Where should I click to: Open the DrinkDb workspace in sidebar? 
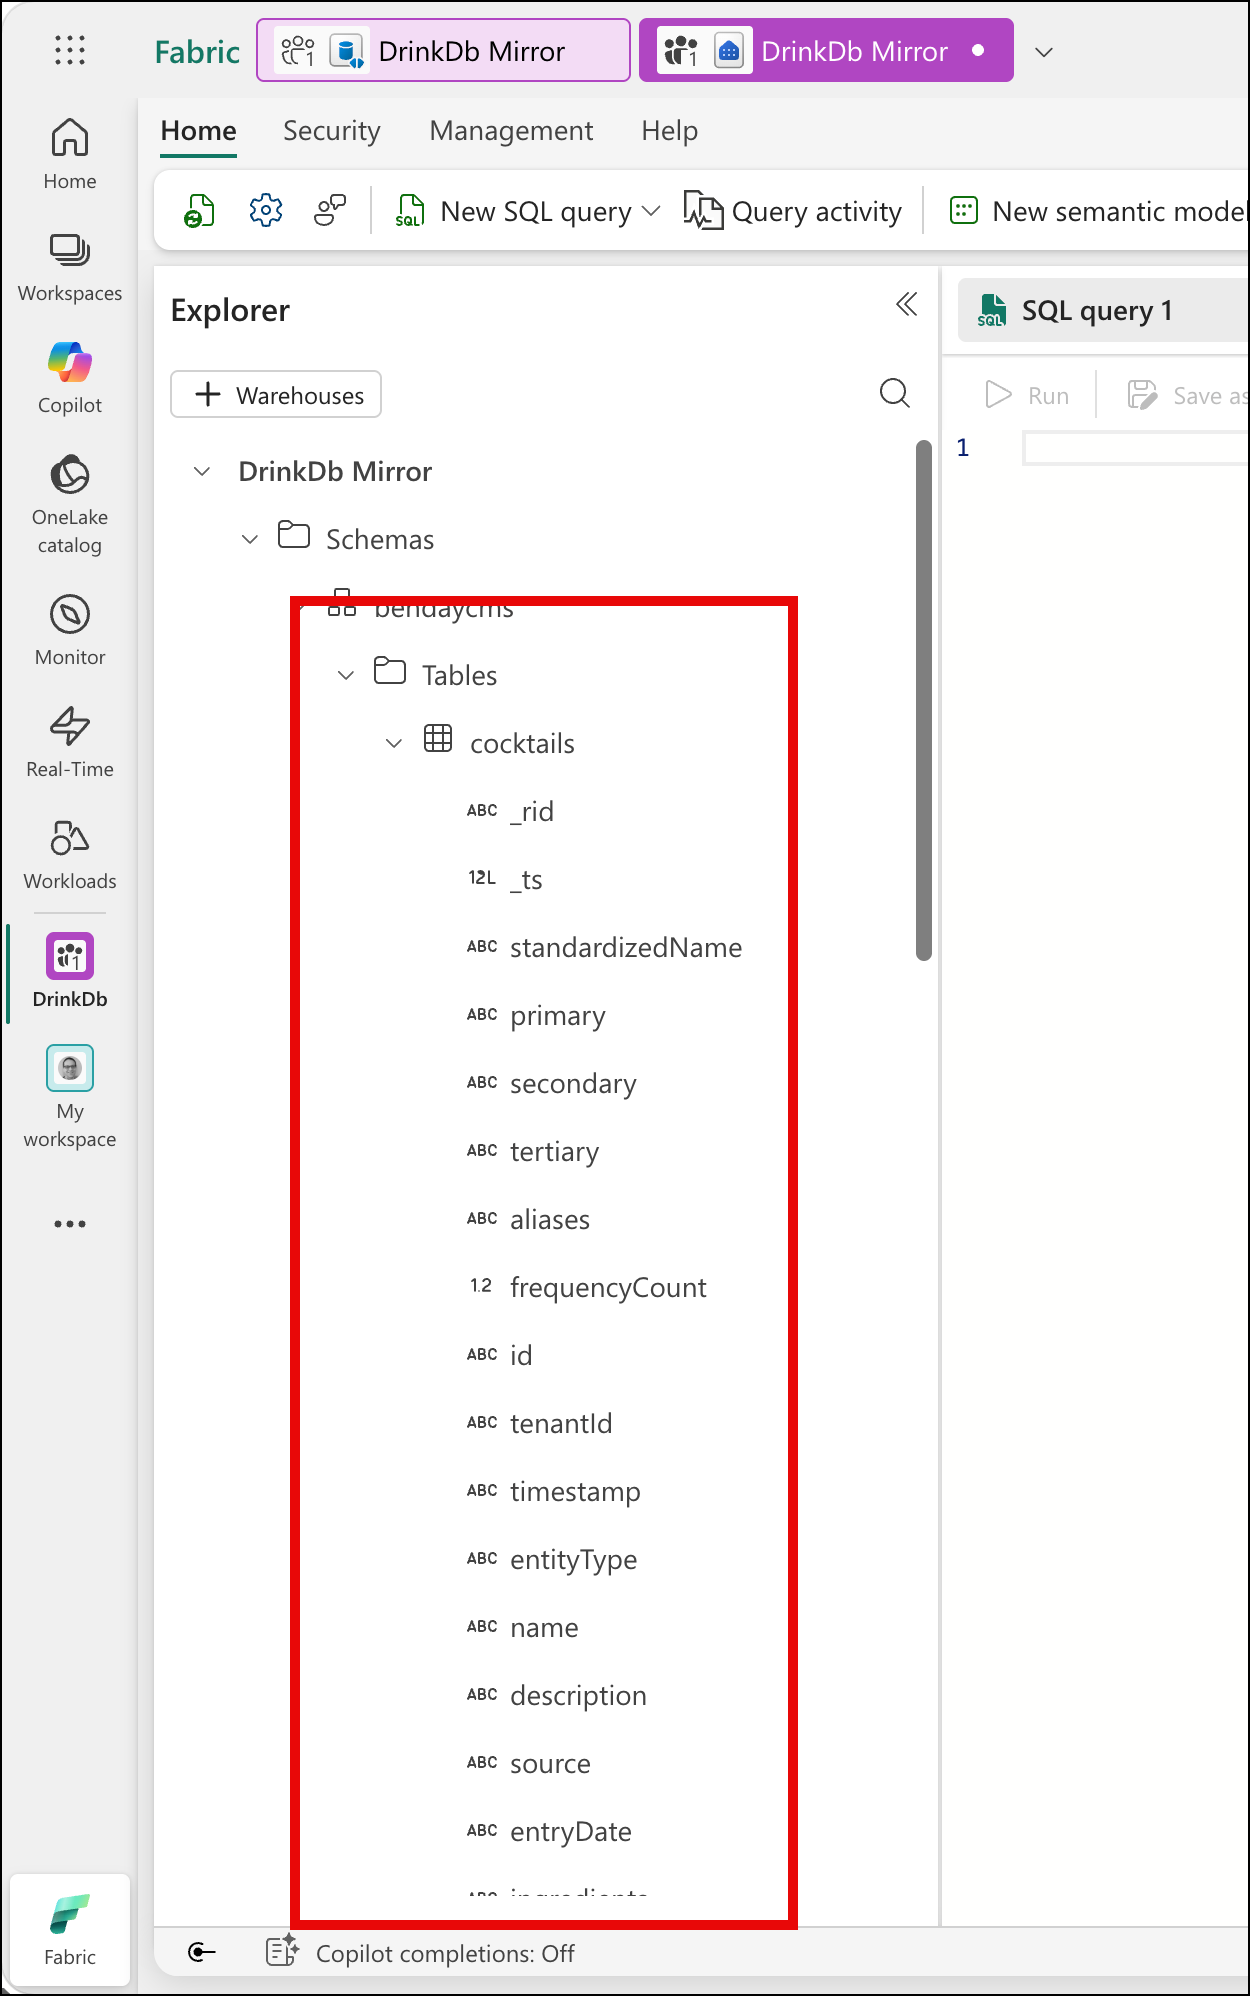tap(70, 970)
